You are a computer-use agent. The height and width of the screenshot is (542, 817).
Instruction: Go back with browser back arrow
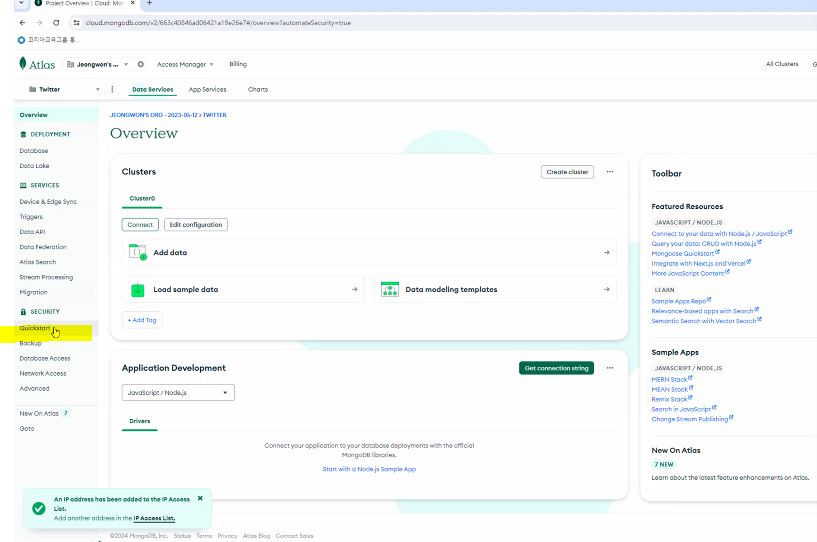tap(22, 23)
